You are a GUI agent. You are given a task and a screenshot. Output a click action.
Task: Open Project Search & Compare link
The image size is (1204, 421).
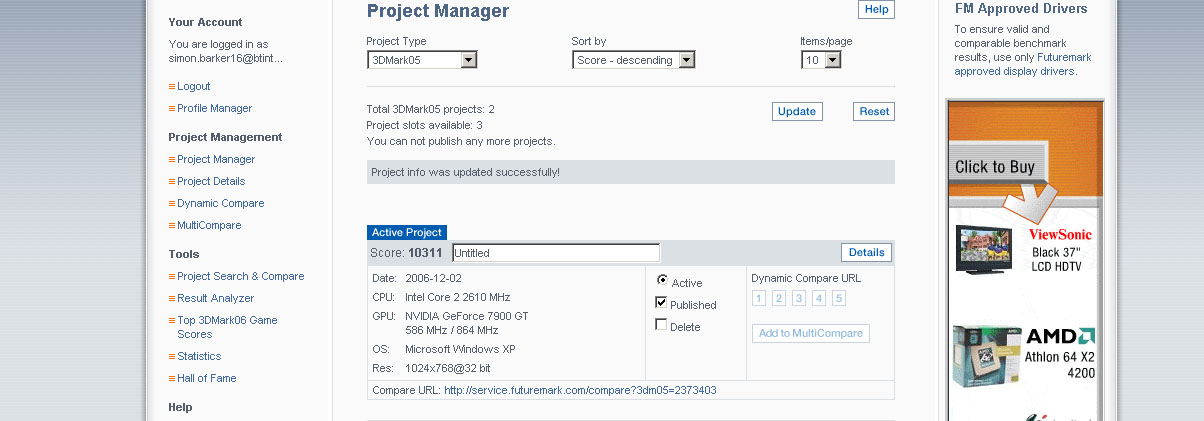(x=241, y=276)
